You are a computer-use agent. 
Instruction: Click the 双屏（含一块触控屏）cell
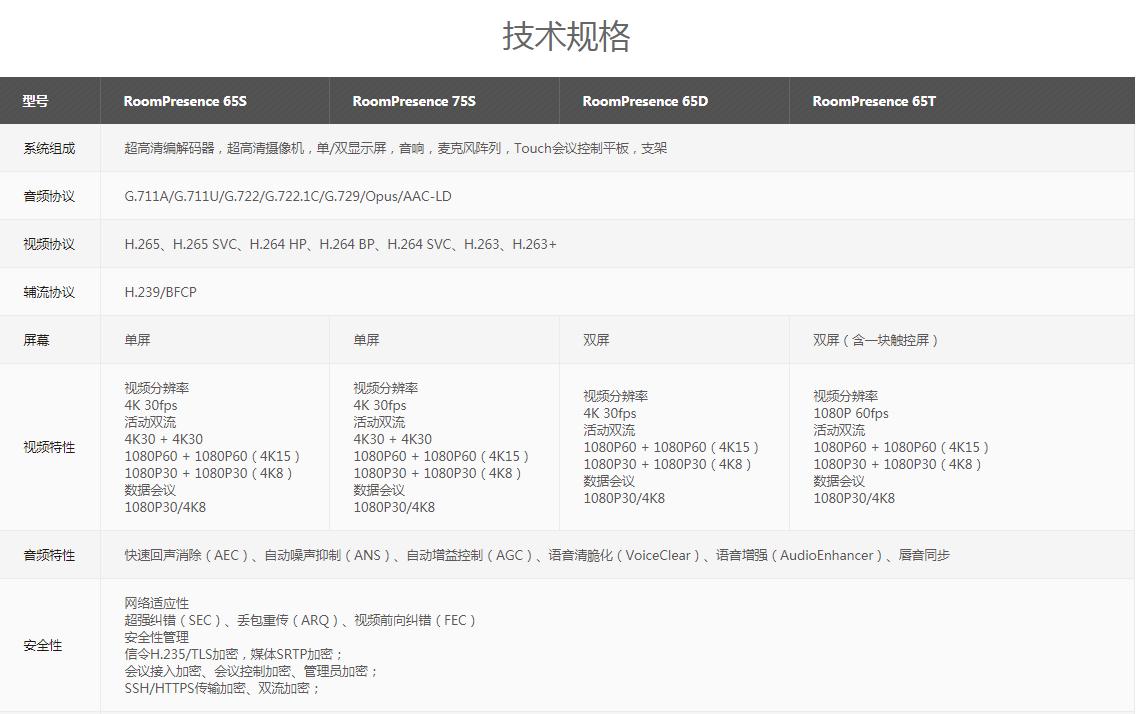(x=876, y=341)
